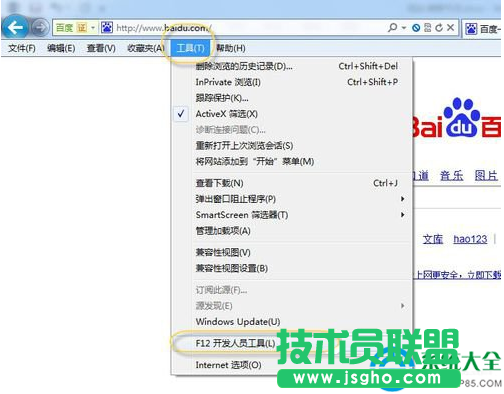Click the Stop (X) icon in address bar

click(x=450, y=27)
